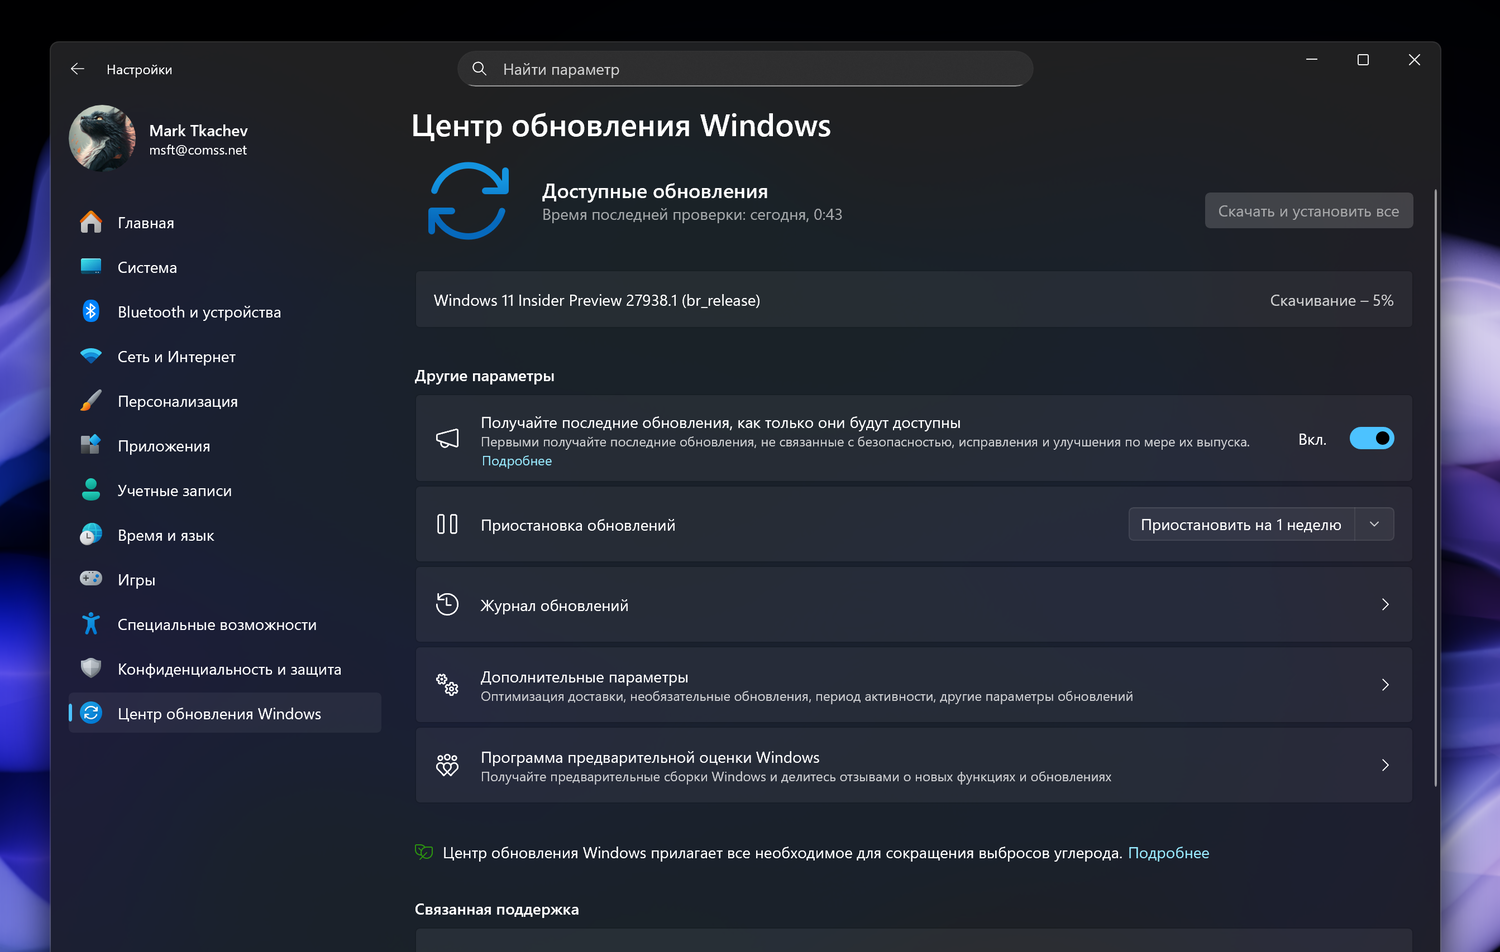Click the clock icon for Журнал обновлений

pos(447,604)
